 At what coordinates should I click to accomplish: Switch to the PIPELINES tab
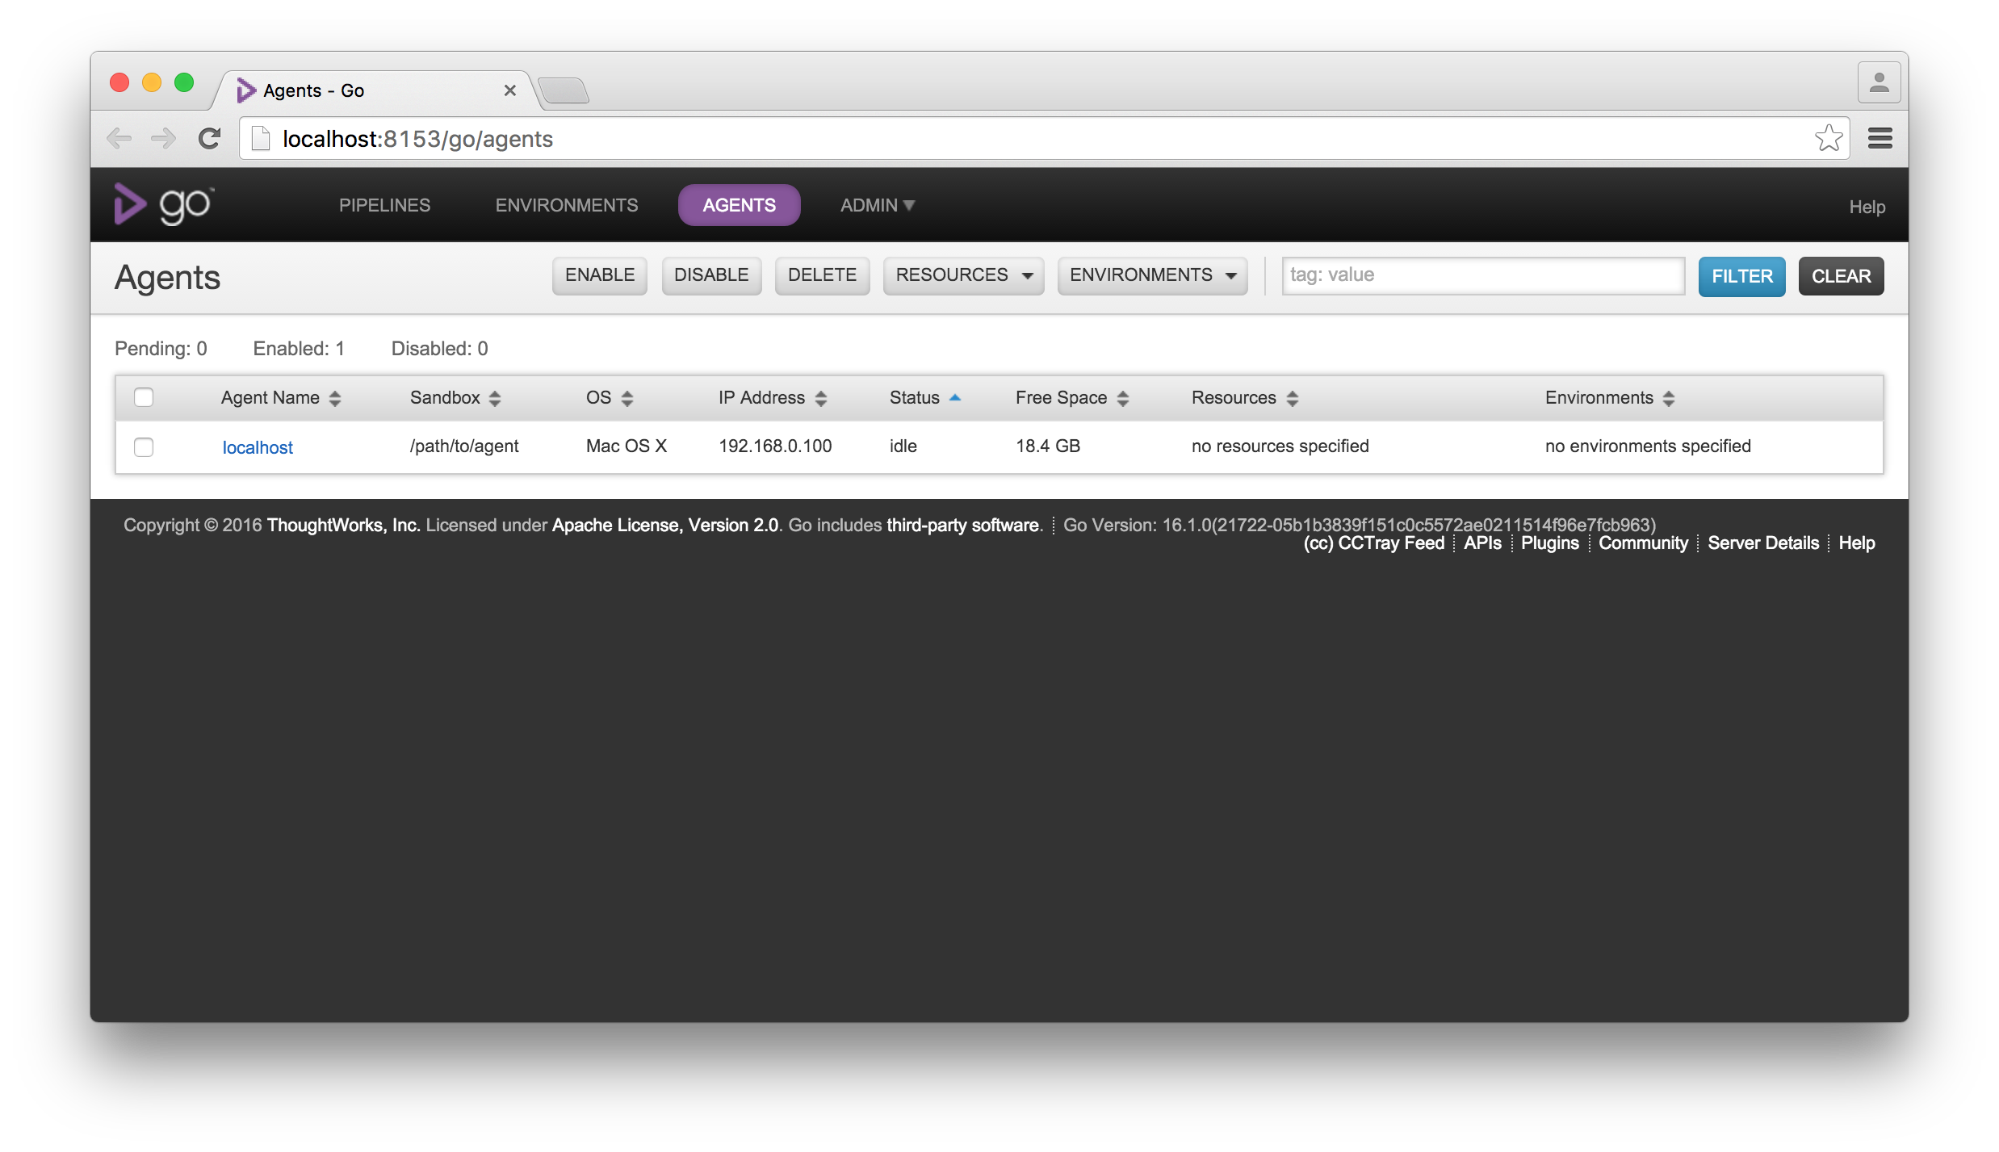click(x=384, y=205)
